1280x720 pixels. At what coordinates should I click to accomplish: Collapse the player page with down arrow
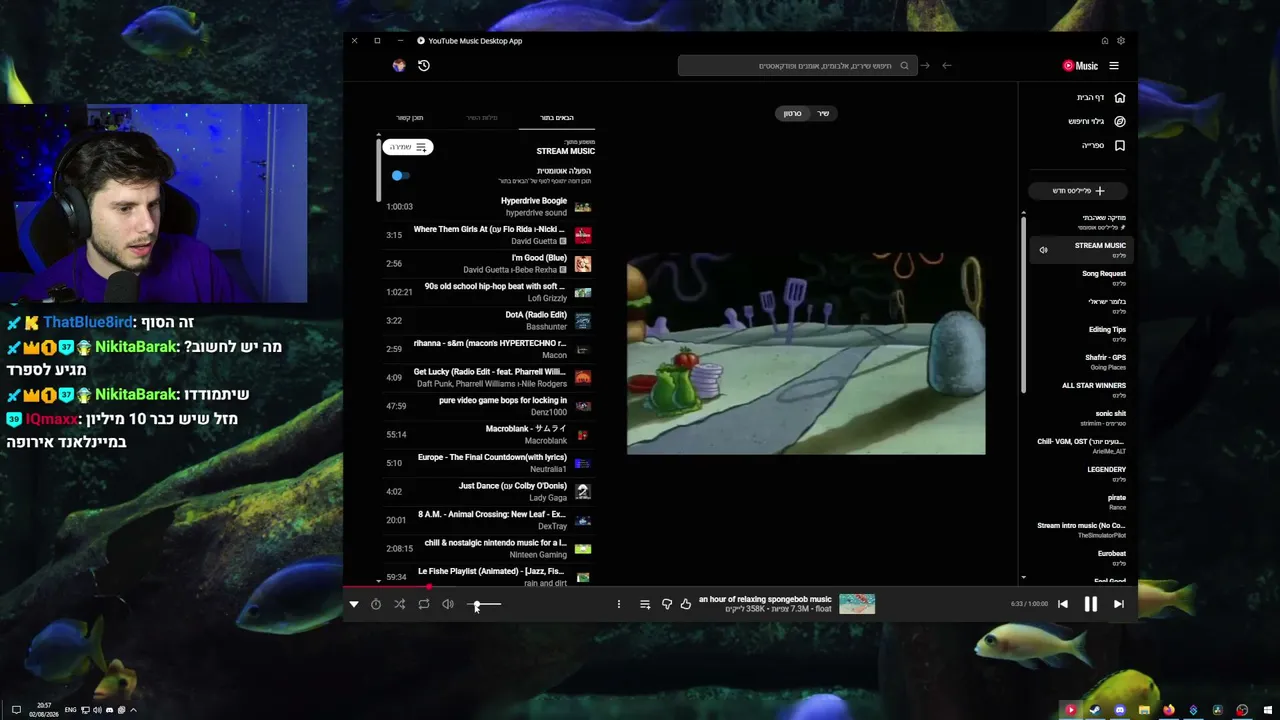pyautogui.click(x=353, y=604)
